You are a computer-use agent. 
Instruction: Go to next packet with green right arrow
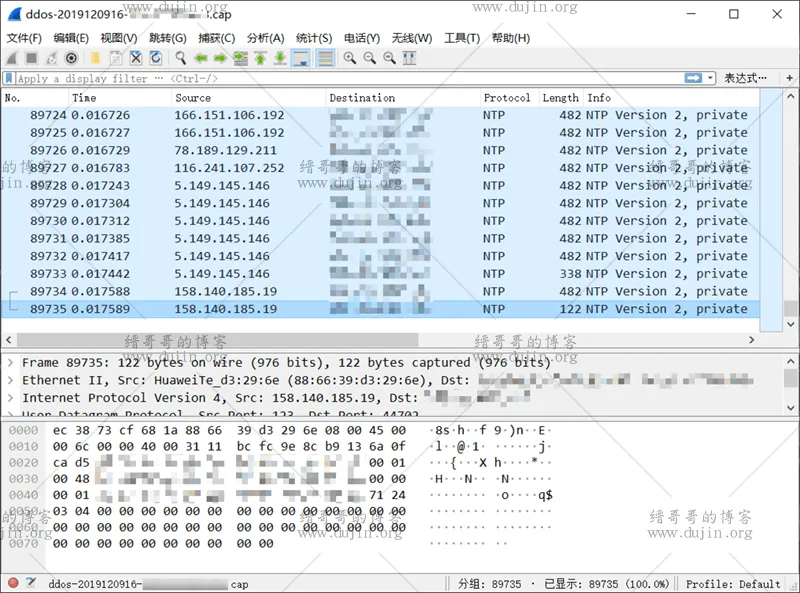(220, 58)
